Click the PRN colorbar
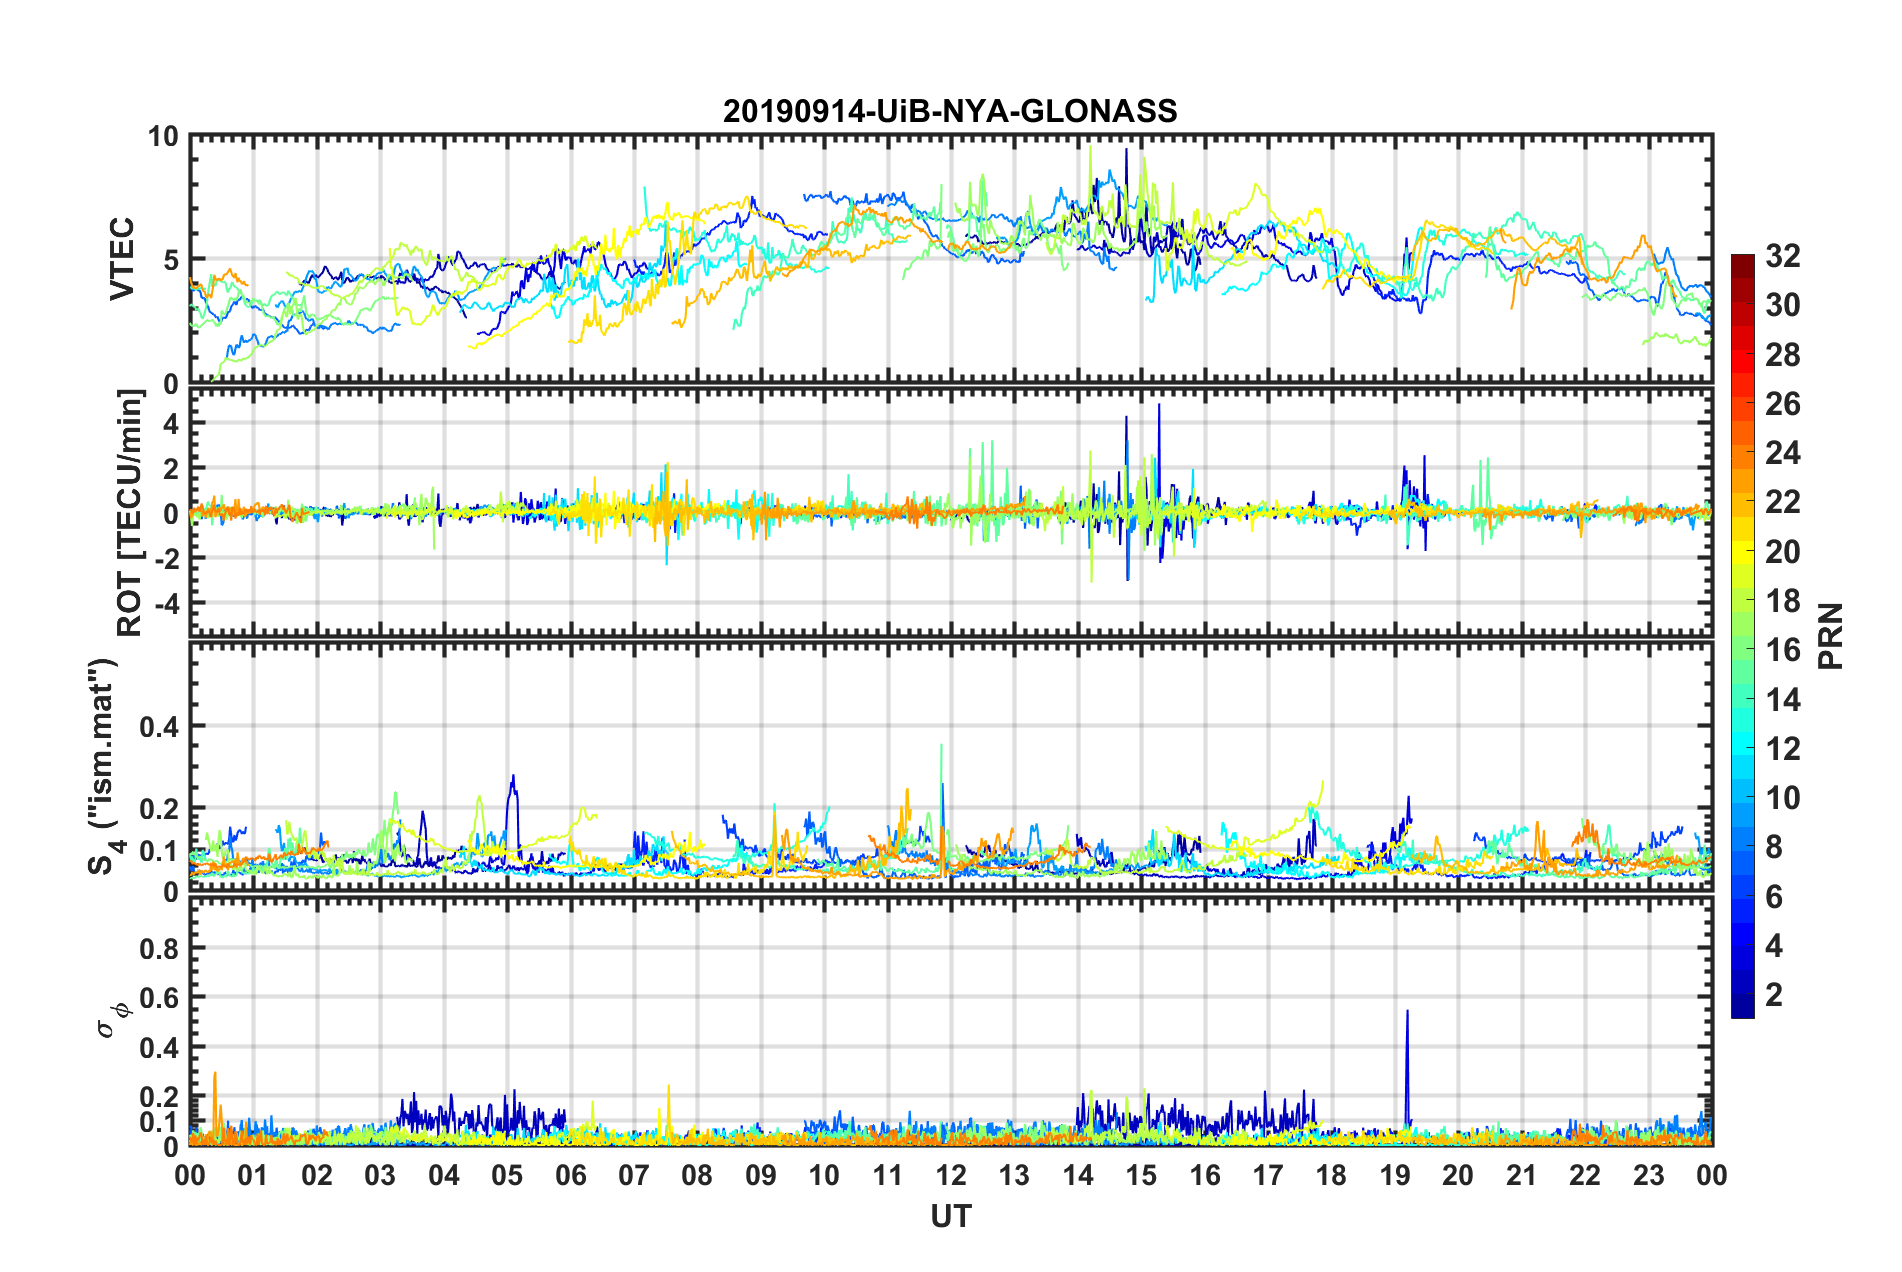 (1742, 636)
